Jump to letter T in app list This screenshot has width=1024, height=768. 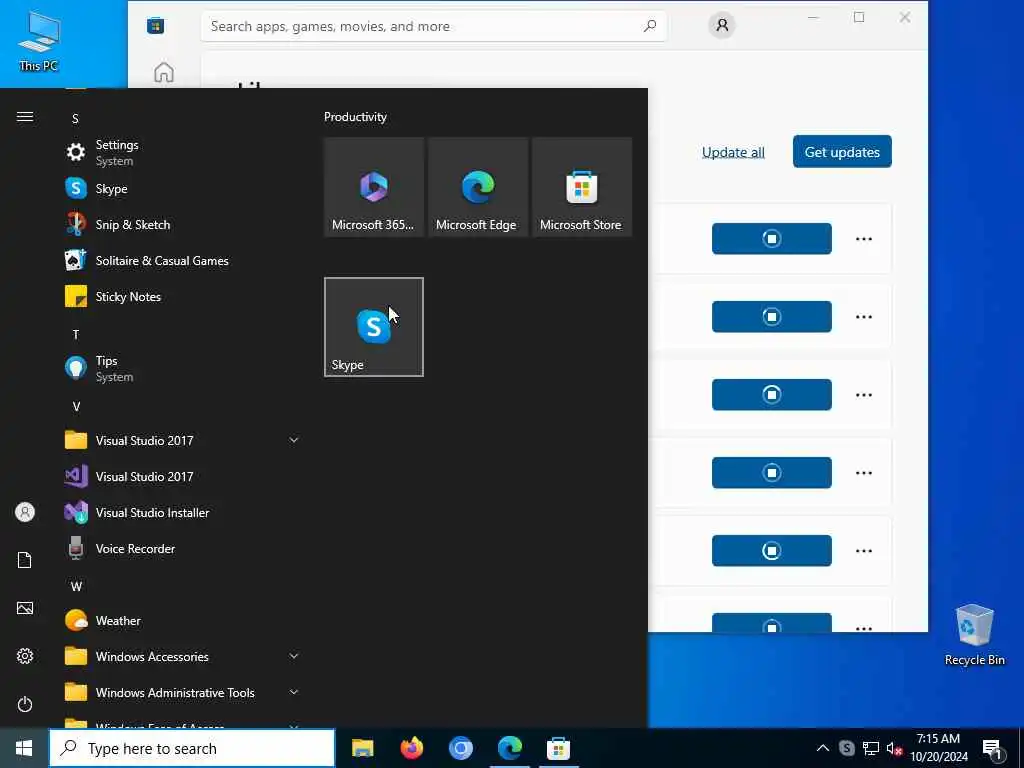[x=76, y=335]
